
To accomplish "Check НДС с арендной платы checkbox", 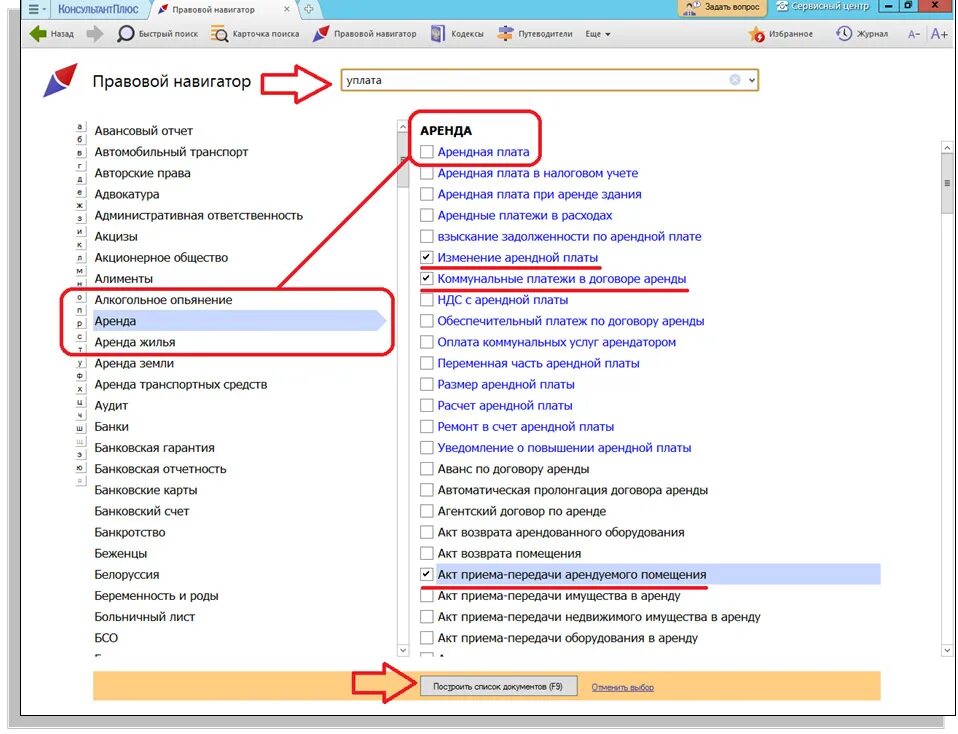I will click(x=426, y=299).
